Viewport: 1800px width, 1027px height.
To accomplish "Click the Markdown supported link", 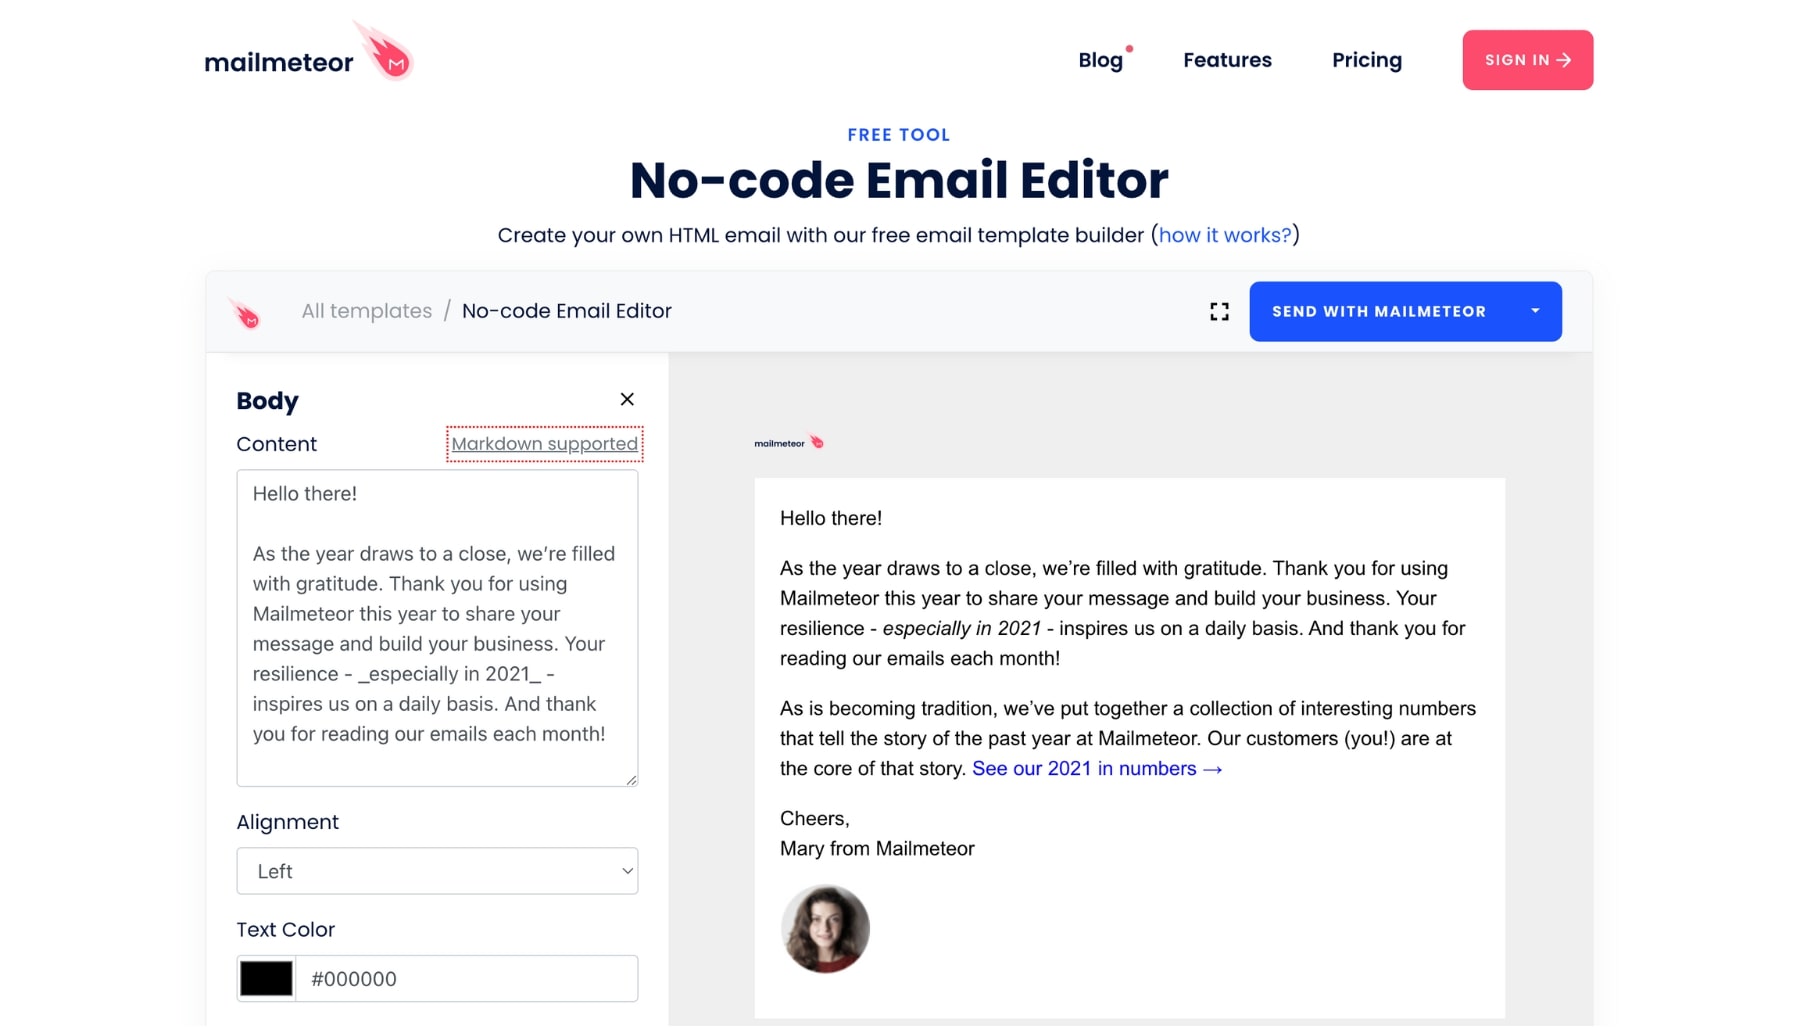I will [x=544, y=444].
